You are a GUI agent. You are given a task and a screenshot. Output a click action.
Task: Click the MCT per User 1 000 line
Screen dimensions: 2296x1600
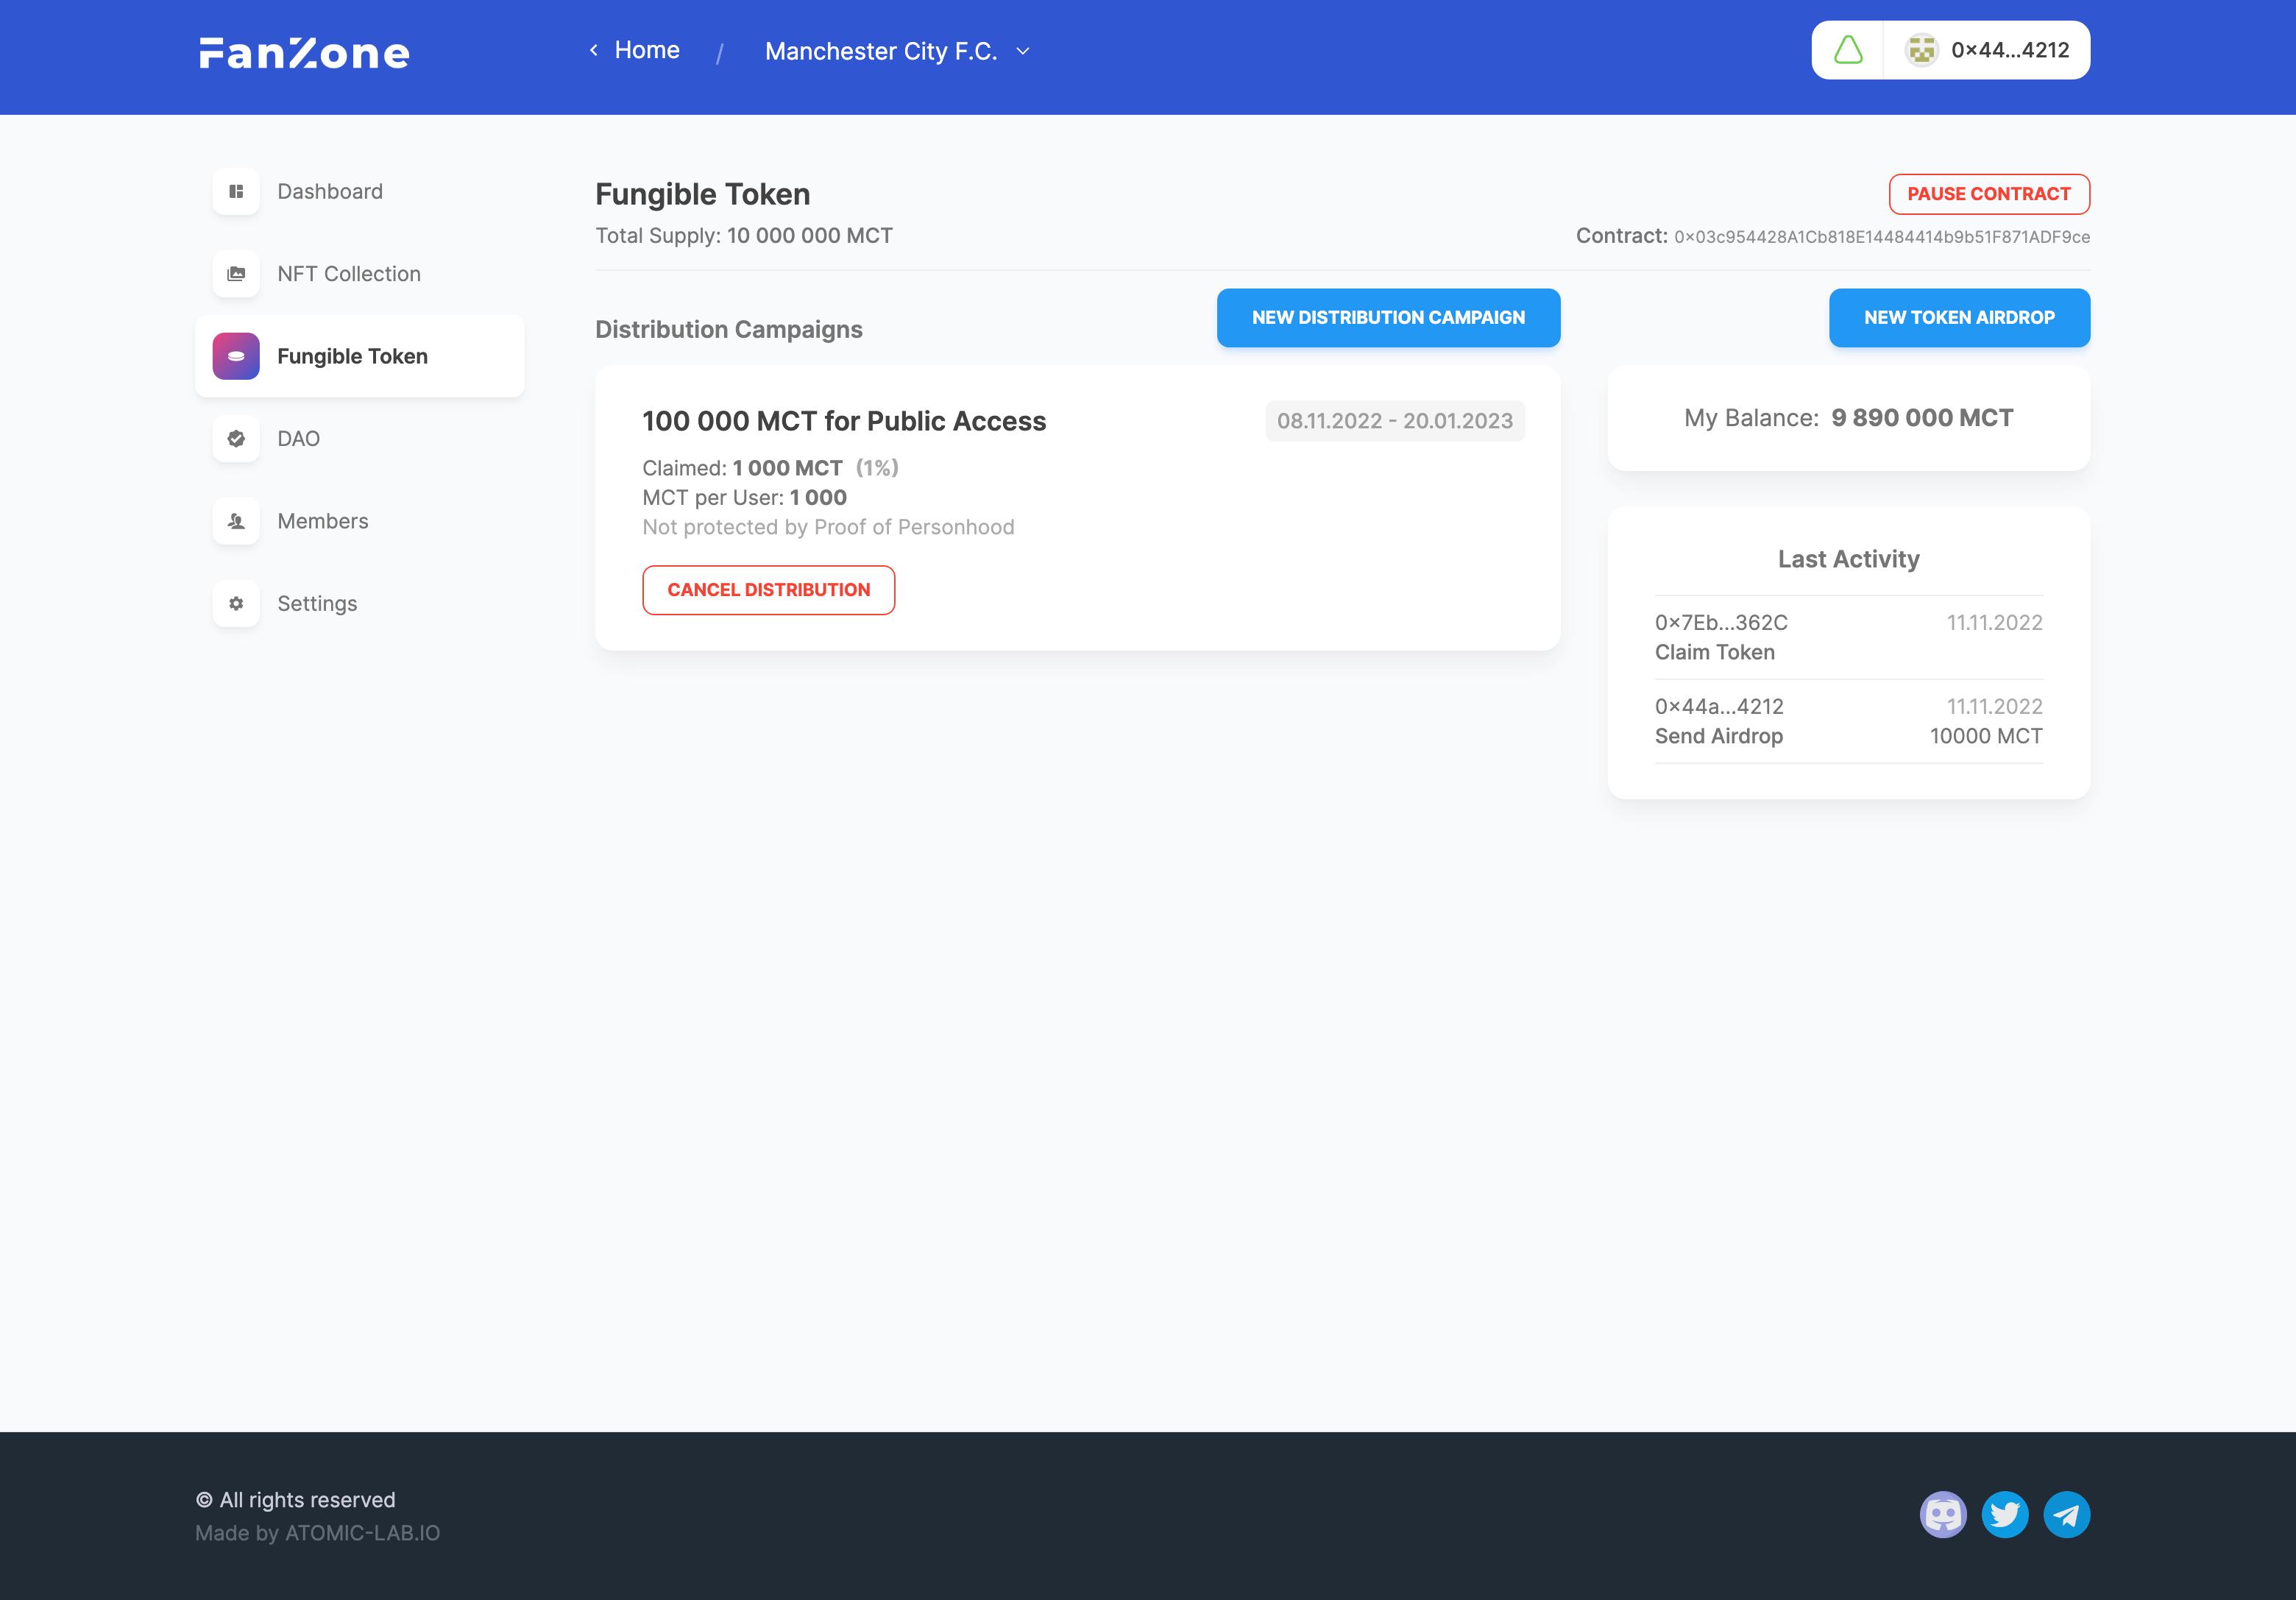pyautogui.click(x=744, y=497)
